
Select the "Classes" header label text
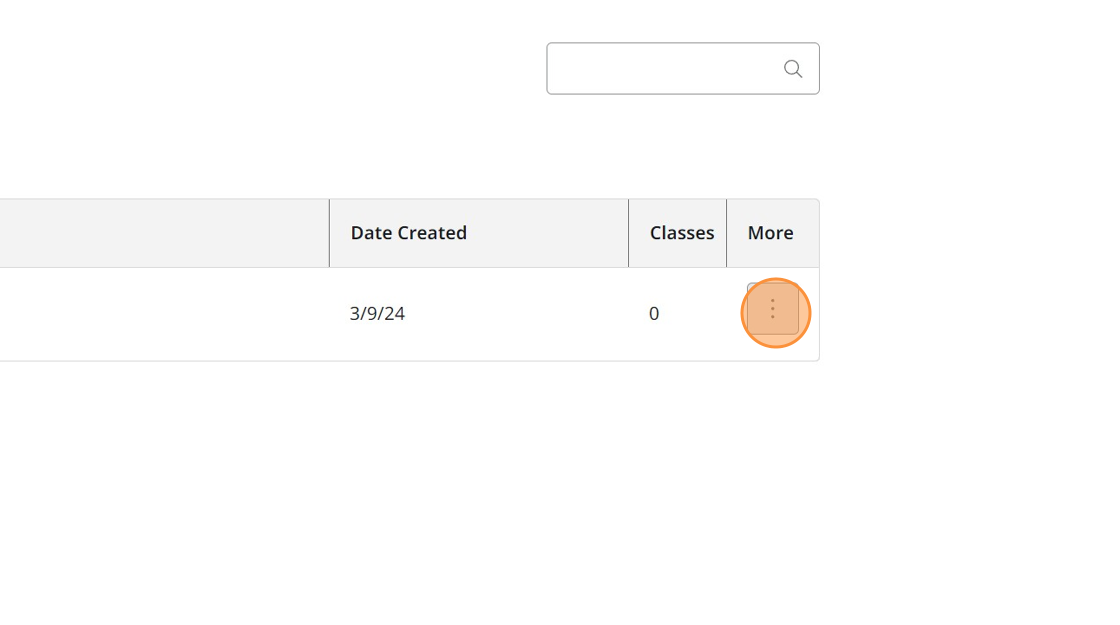[682, 233]
